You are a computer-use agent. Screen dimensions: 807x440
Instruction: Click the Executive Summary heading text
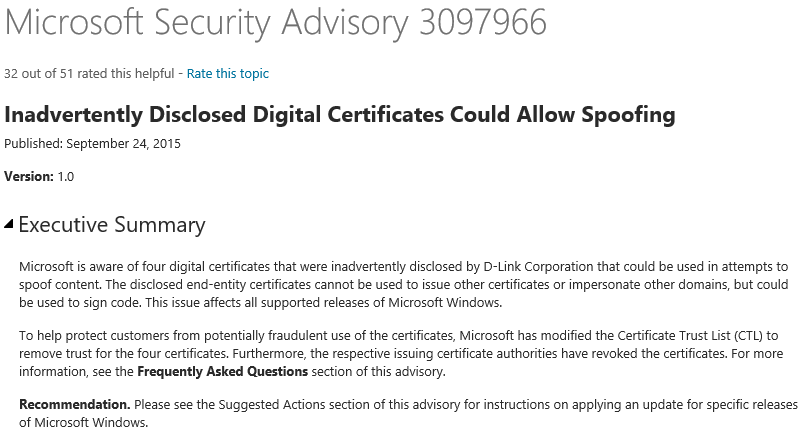pos(112,225)
